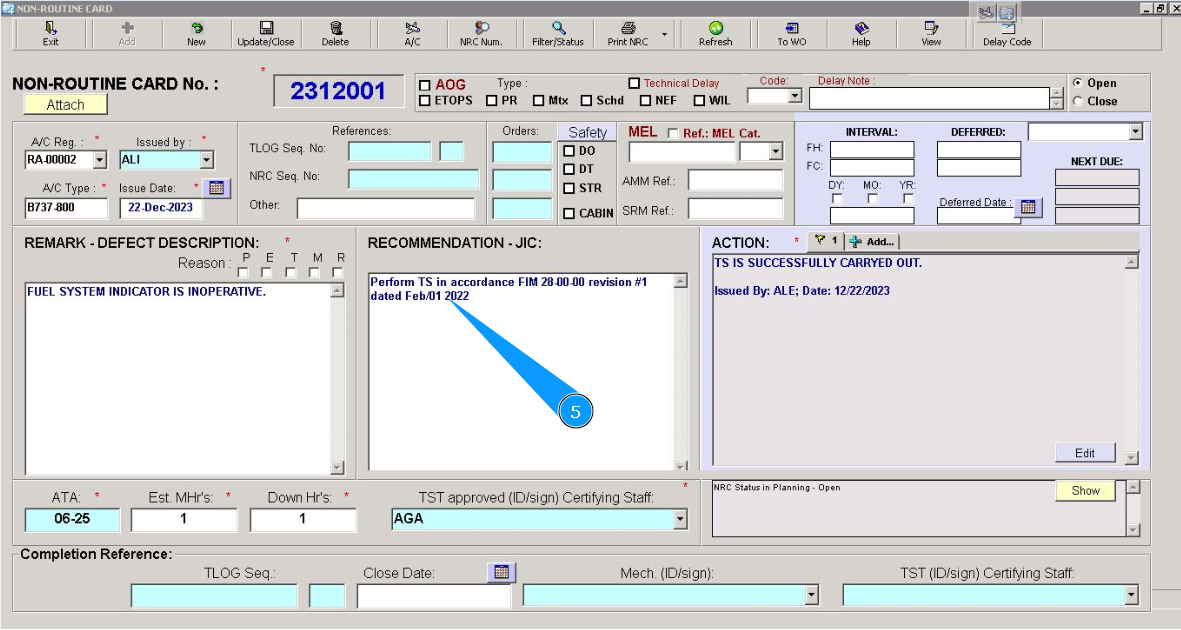Open the MEL Cat. dropdown
The image size is (1181, 630).
tap(777, 151)
